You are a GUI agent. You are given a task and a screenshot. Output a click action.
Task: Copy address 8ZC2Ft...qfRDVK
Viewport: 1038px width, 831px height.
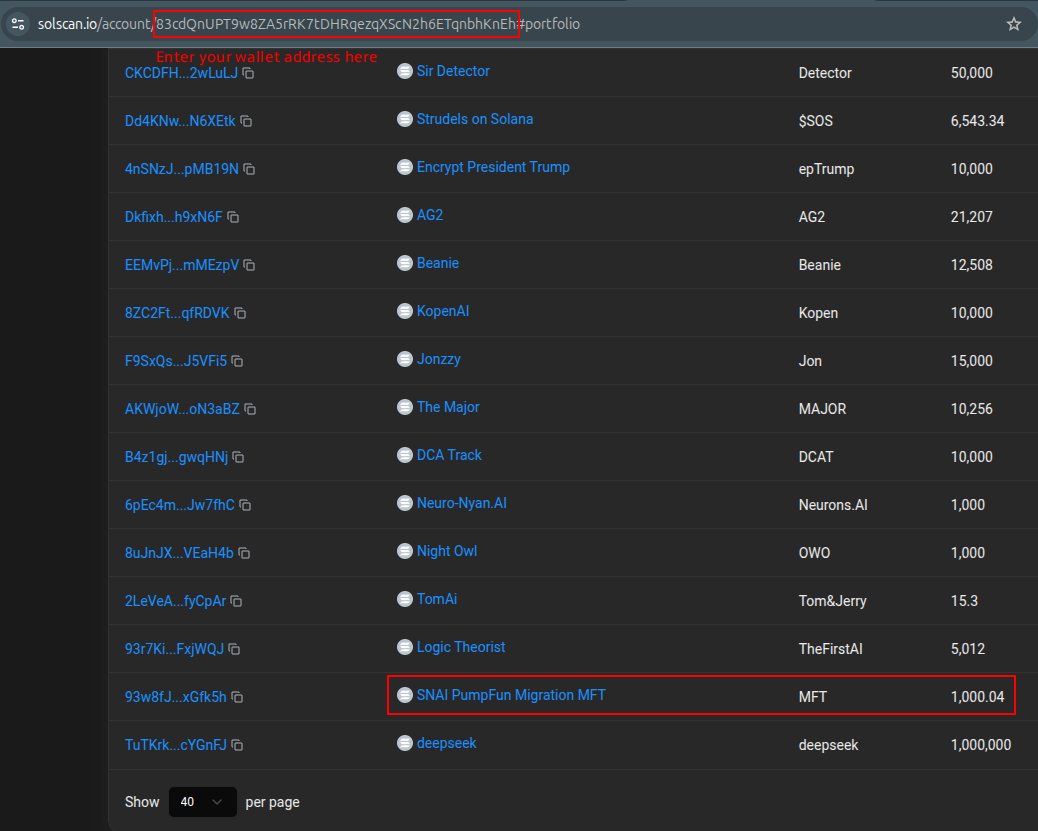240,313
